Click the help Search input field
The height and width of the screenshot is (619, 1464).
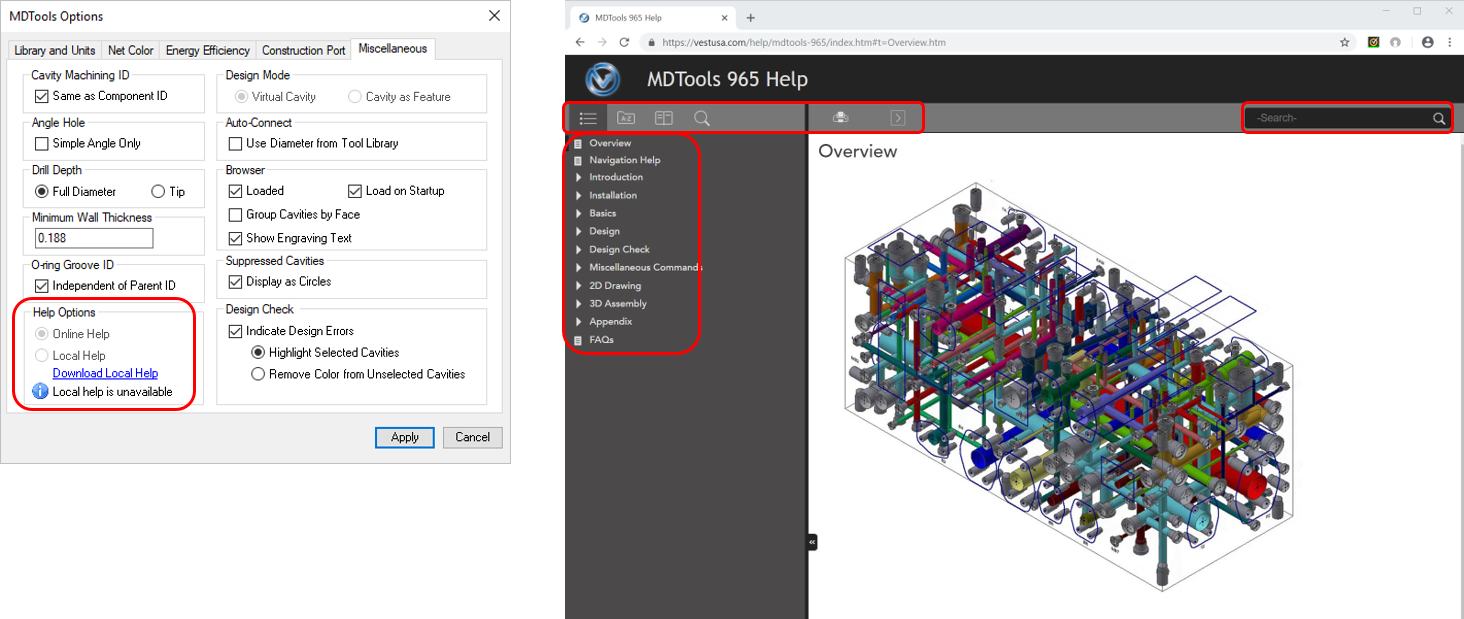tap(1339, 118)
